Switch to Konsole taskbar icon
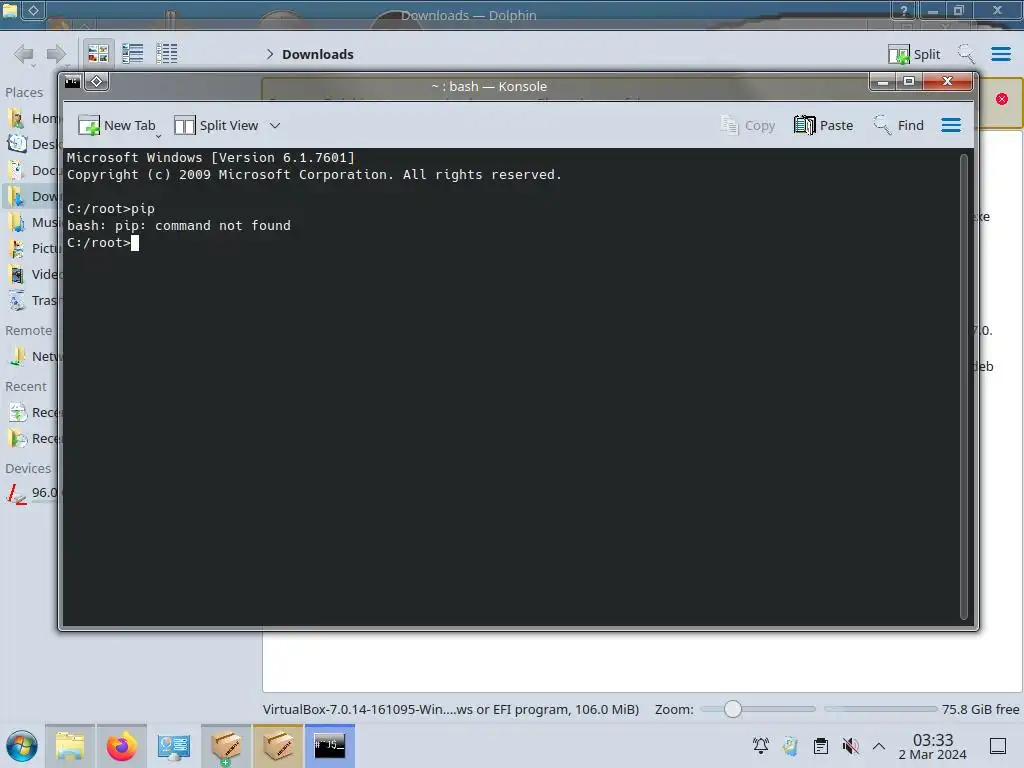 [330, 746]
